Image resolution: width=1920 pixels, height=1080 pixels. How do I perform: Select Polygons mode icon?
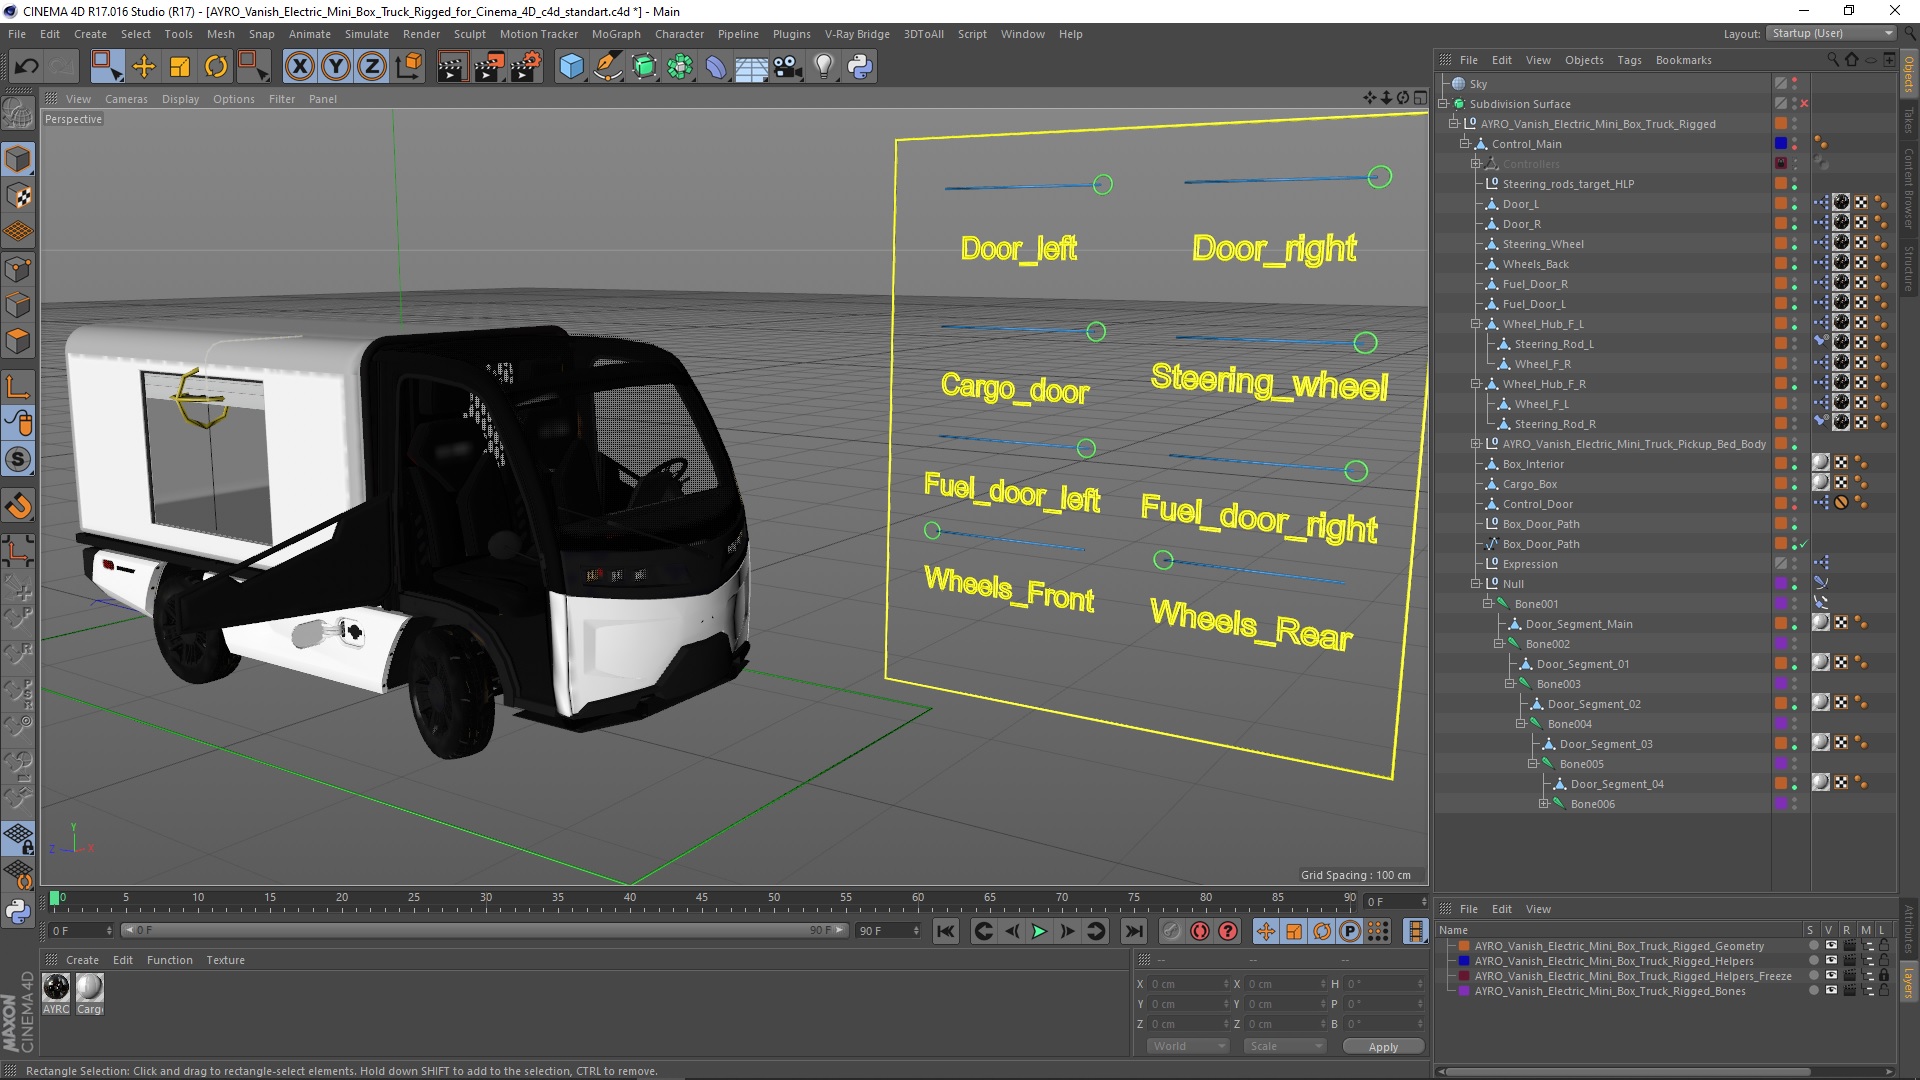tap(18, 341)
